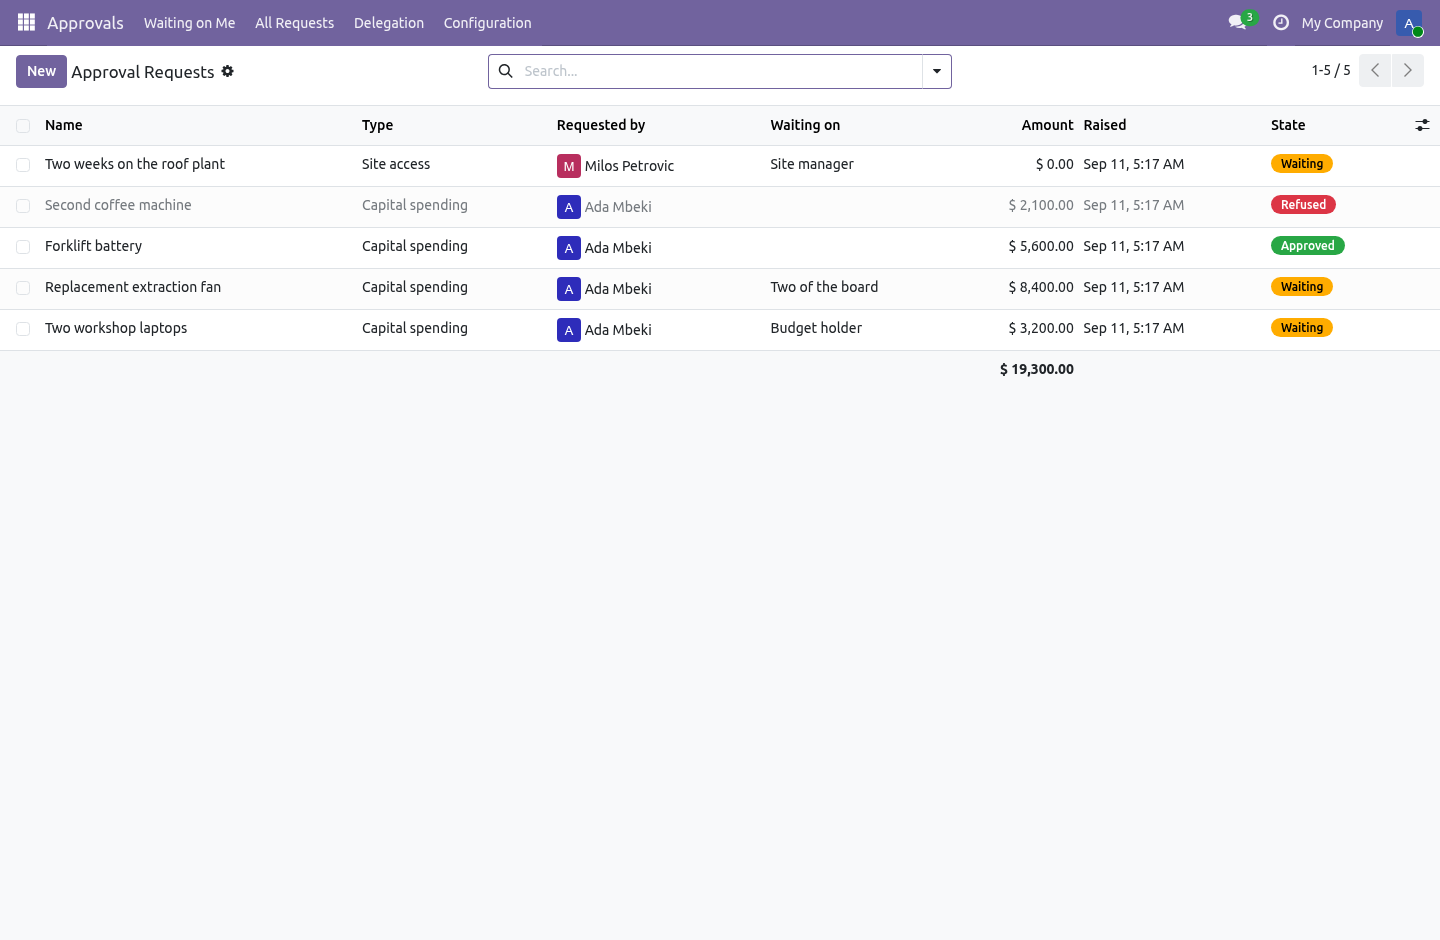Click Ada Mbeki avatar in Two workshop laptops row
This screenshot has height=940, width=1440.
pos(569,330)
